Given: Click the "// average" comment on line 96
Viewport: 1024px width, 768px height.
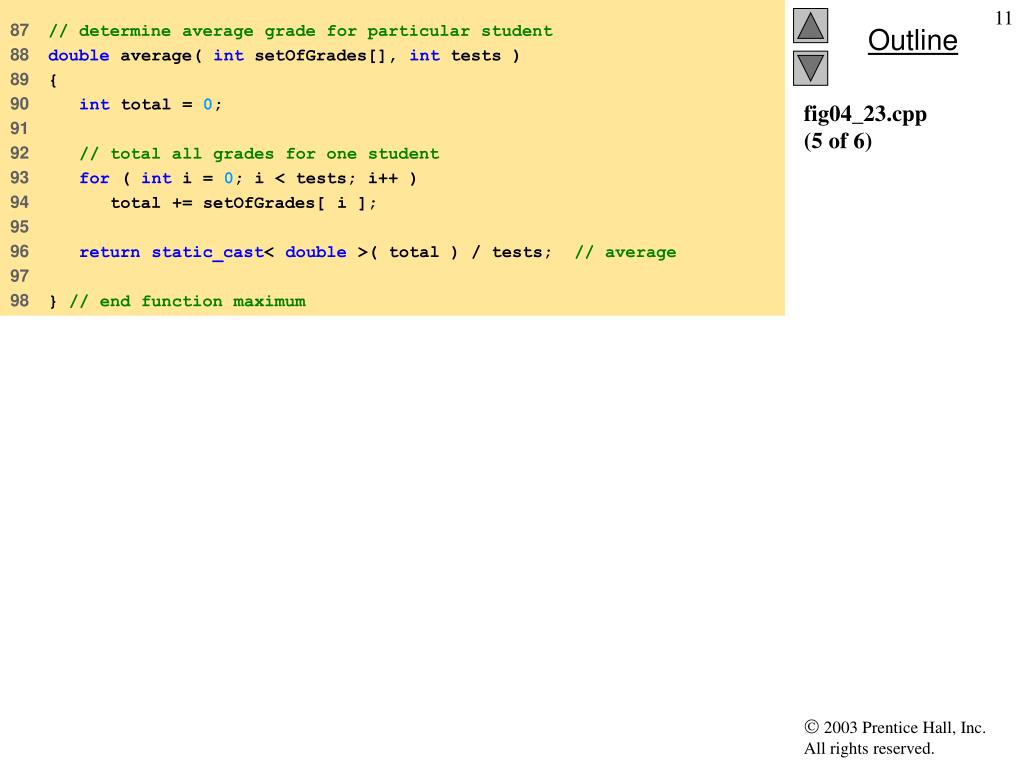Looking at the screenshot, I should (625, 252).
